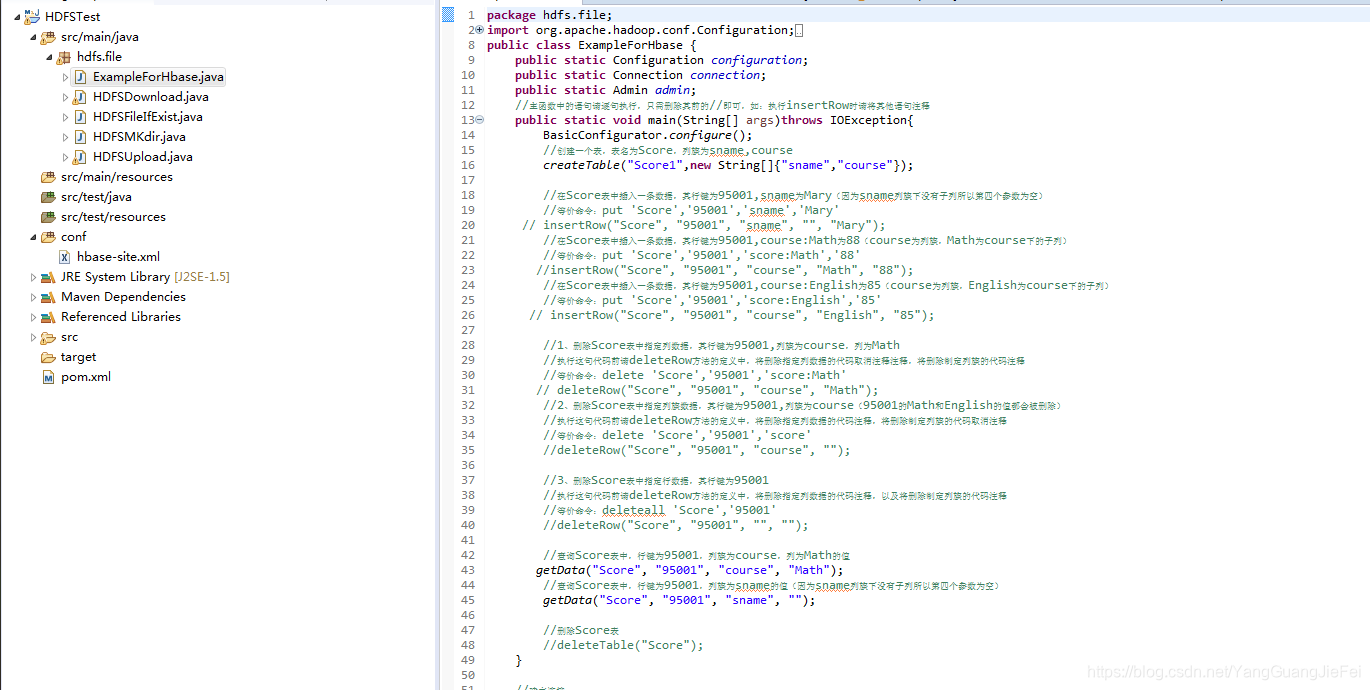
Task: Click the src/main/resources folder icon
Action: click(48, 177)
